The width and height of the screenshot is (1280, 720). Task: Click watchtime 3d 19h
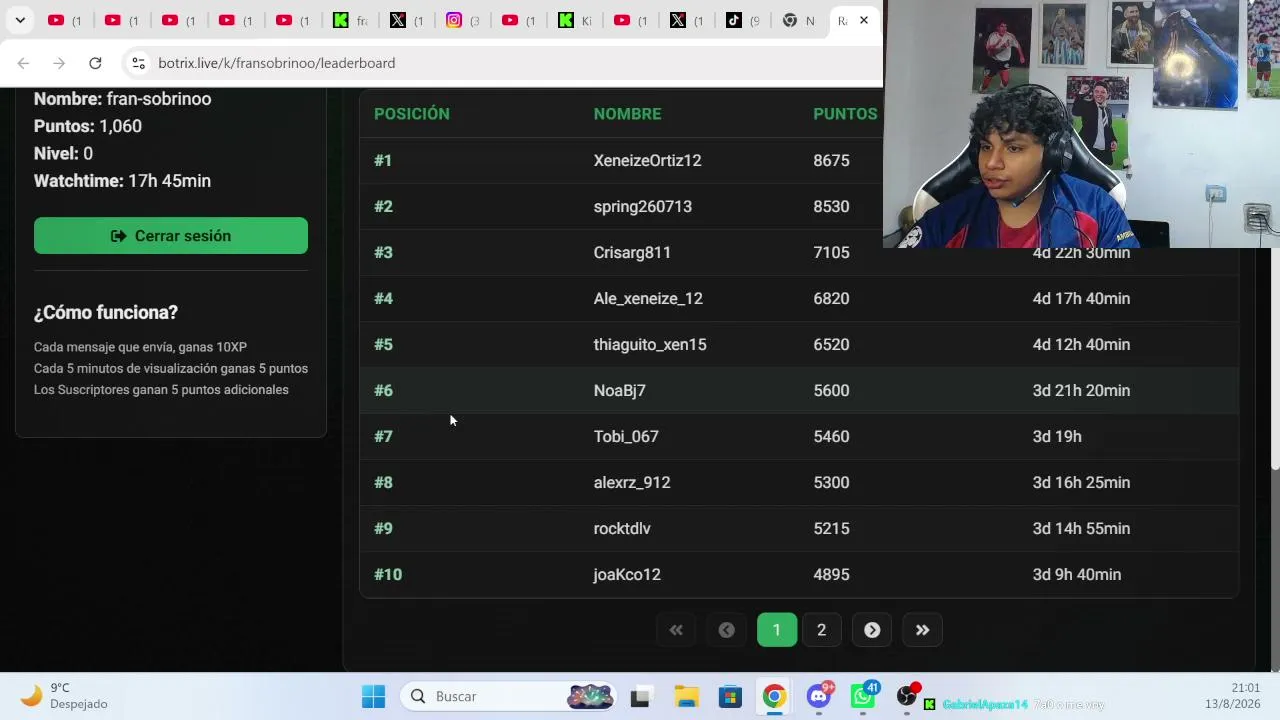1057,436
